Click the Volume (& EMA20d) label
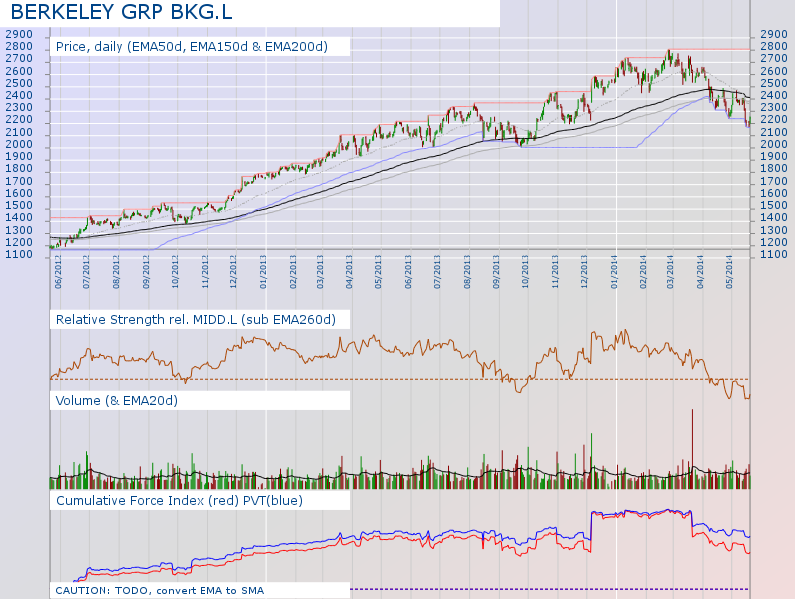This screenshot has width=795, height=601. tap(117, 401)
